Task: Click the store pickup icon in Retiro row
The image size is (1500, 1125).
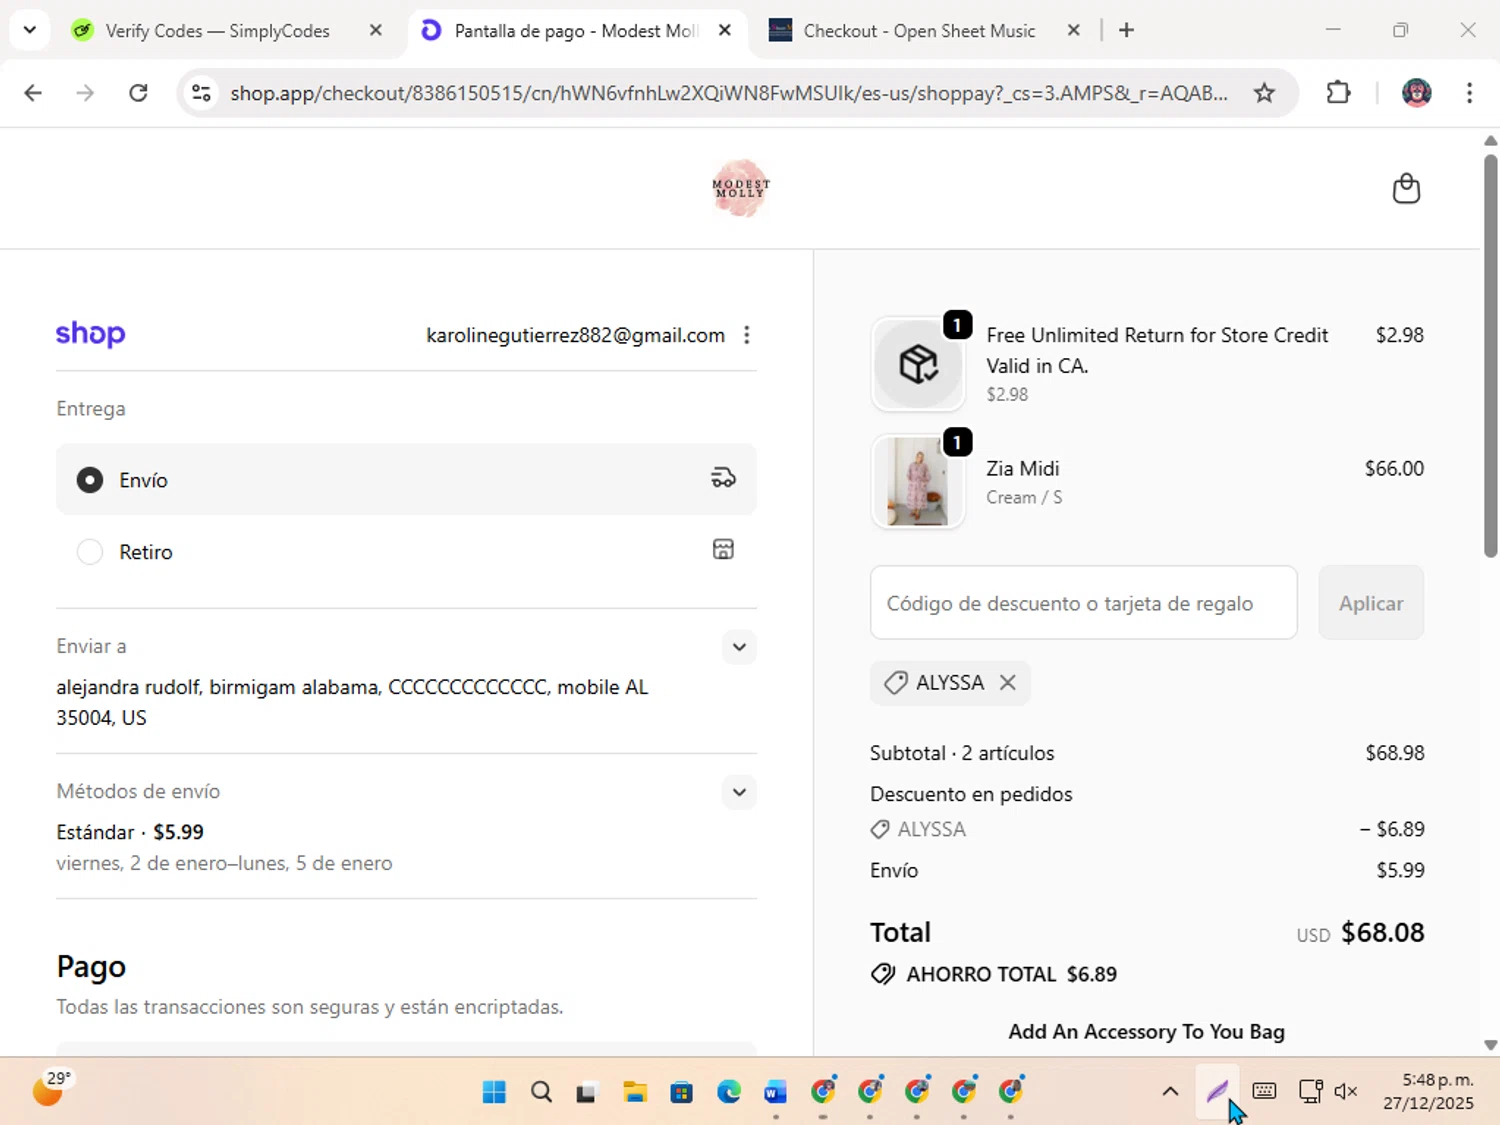Action: click(723, 549)
